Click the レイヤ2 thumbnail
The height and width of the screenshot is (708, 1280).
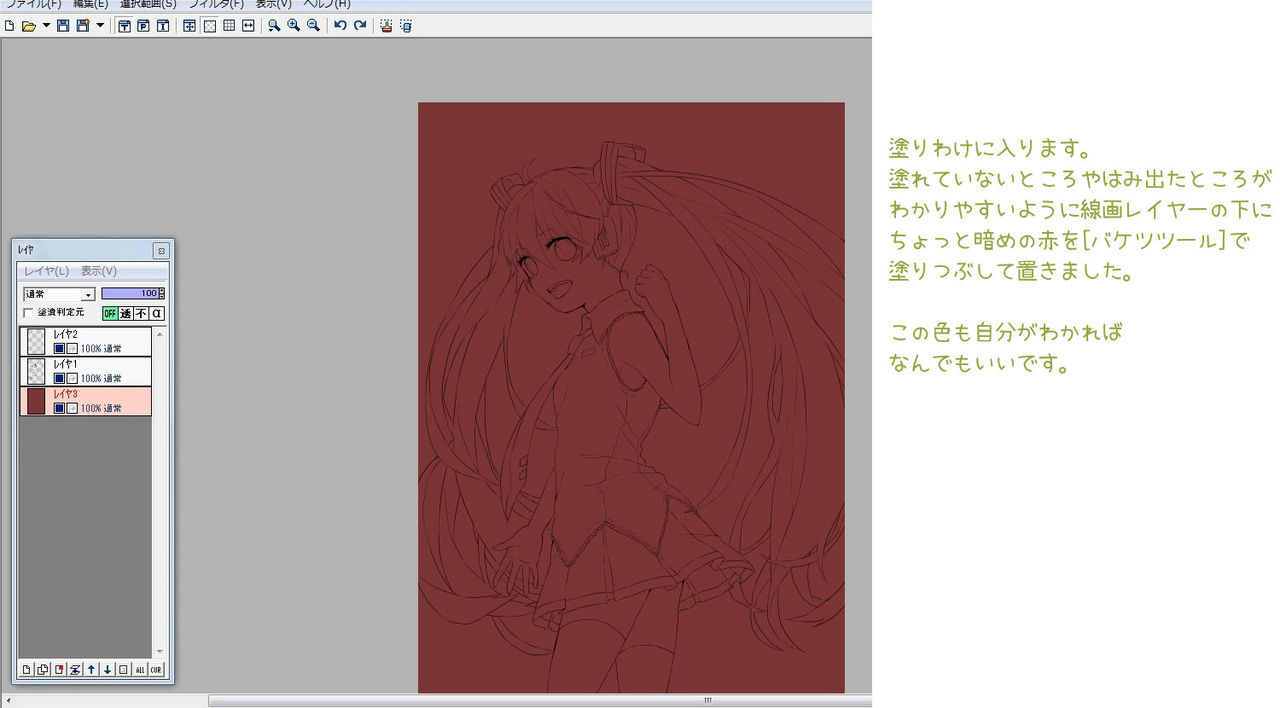pos(36,341)
